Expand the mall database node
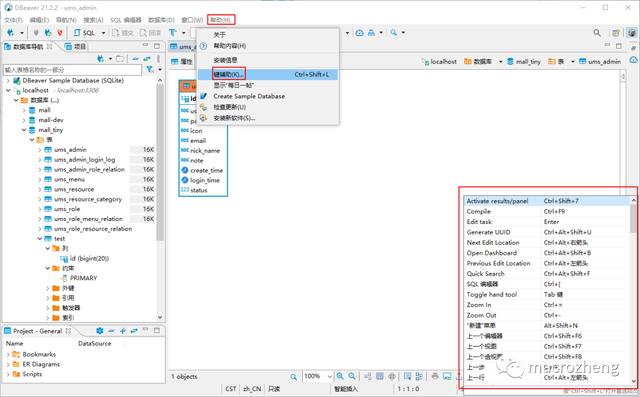640x397 pixels. (24, 110)
